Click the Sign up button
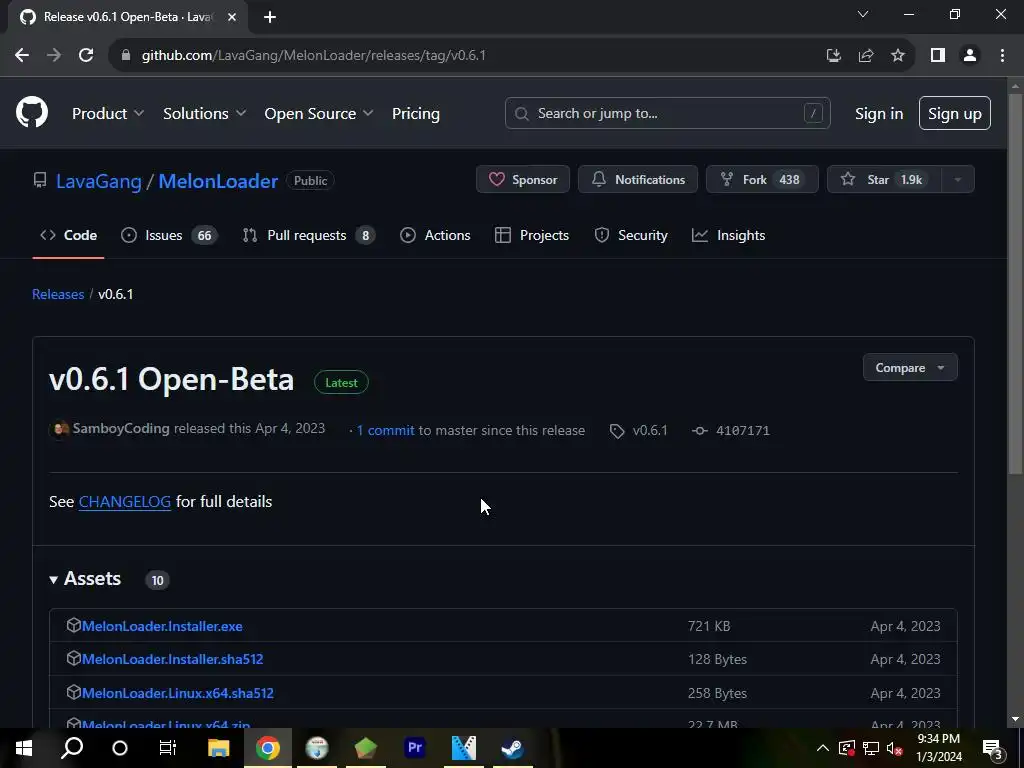The image size is (1024, 768). point(955,113)
